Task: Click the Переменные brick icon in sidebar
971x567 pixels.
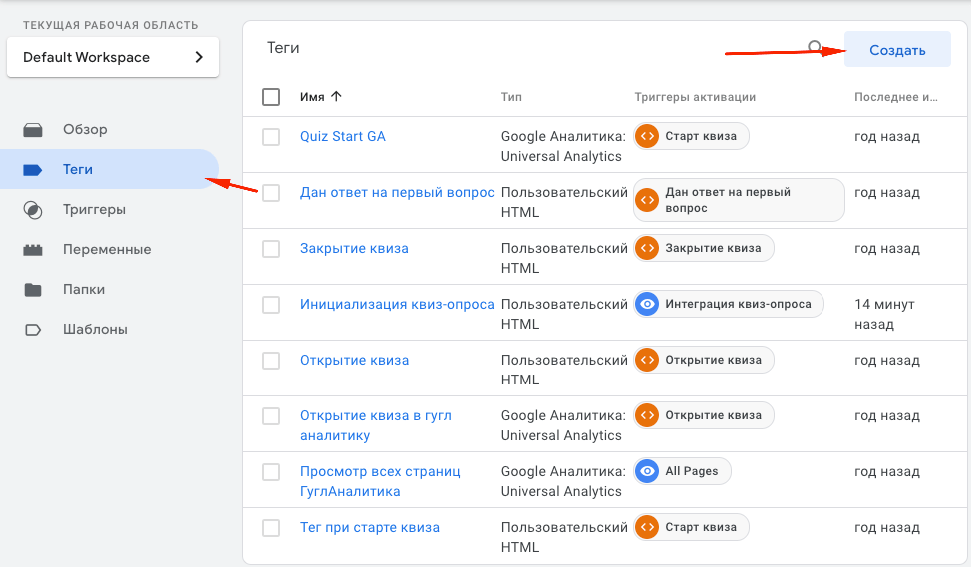Action: 33,250
